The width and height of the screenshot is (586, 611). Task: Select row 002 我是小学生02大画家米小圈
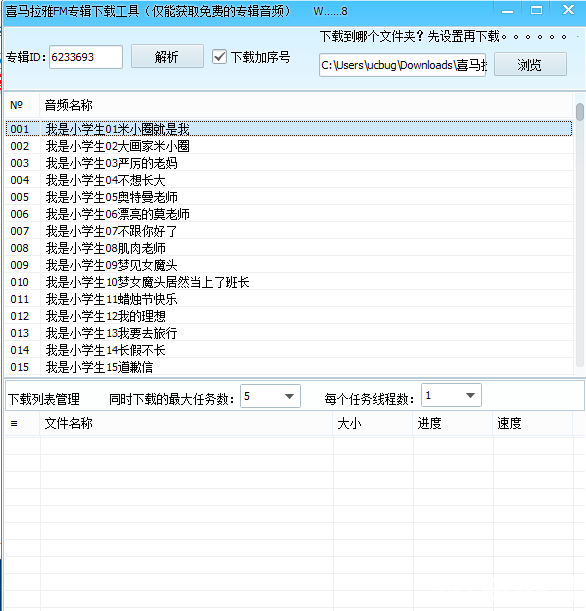pyautogui.click(x=289, y=146)
